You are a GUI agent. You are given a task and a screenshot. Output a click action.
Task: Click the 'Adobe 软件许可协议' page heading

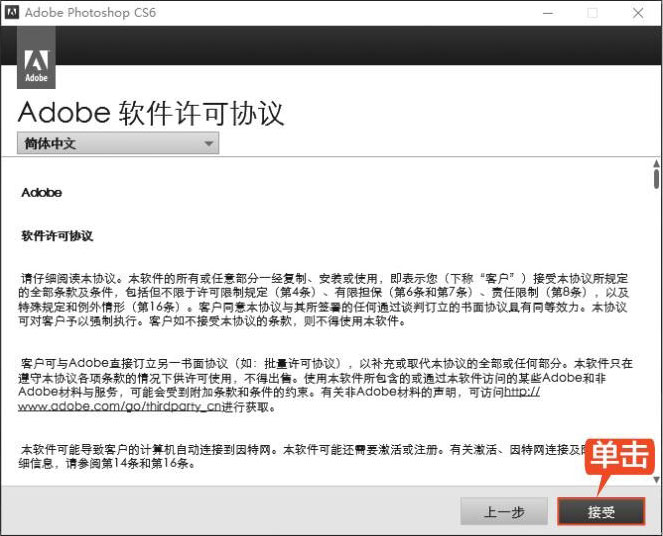coord(151,112)
